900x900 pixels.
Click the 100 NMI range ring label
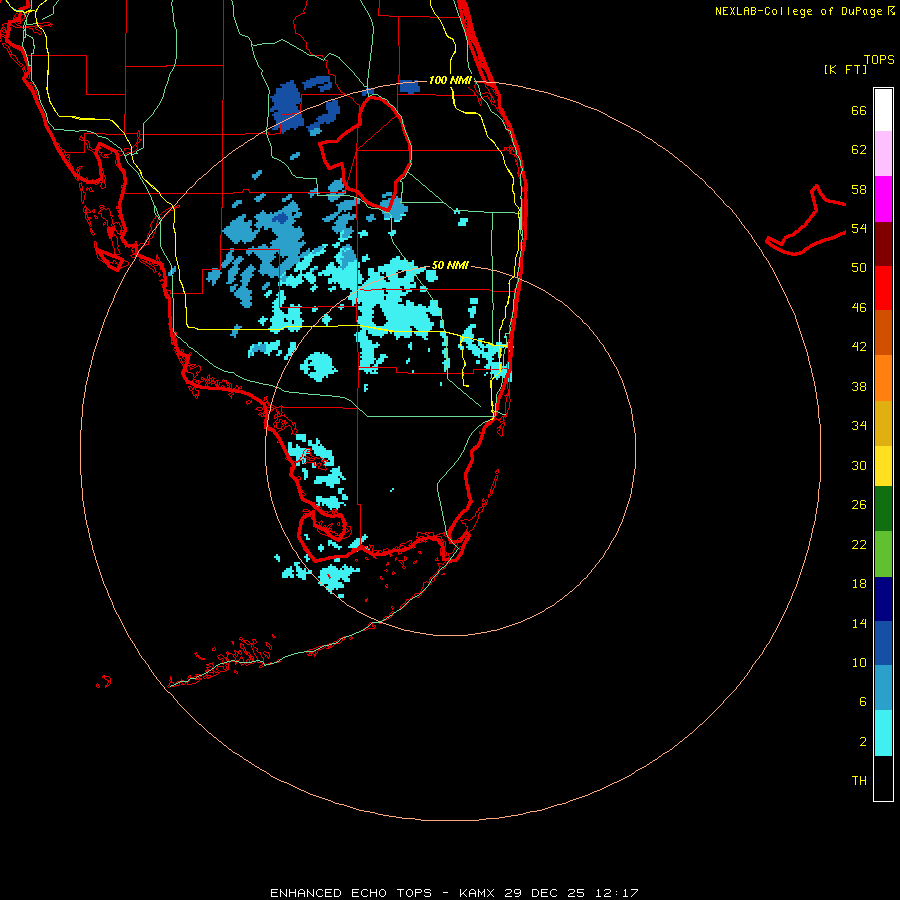450,80
